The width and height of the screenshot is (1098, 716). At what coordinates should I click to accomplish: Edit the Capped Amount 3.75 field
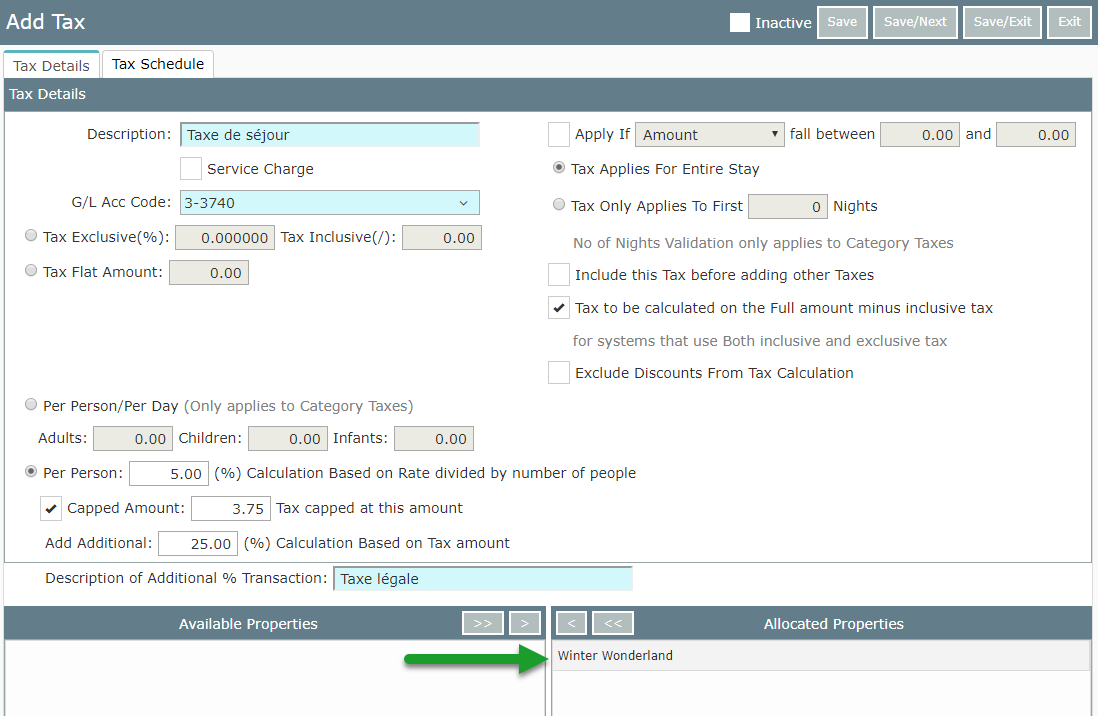coord(231,509)
